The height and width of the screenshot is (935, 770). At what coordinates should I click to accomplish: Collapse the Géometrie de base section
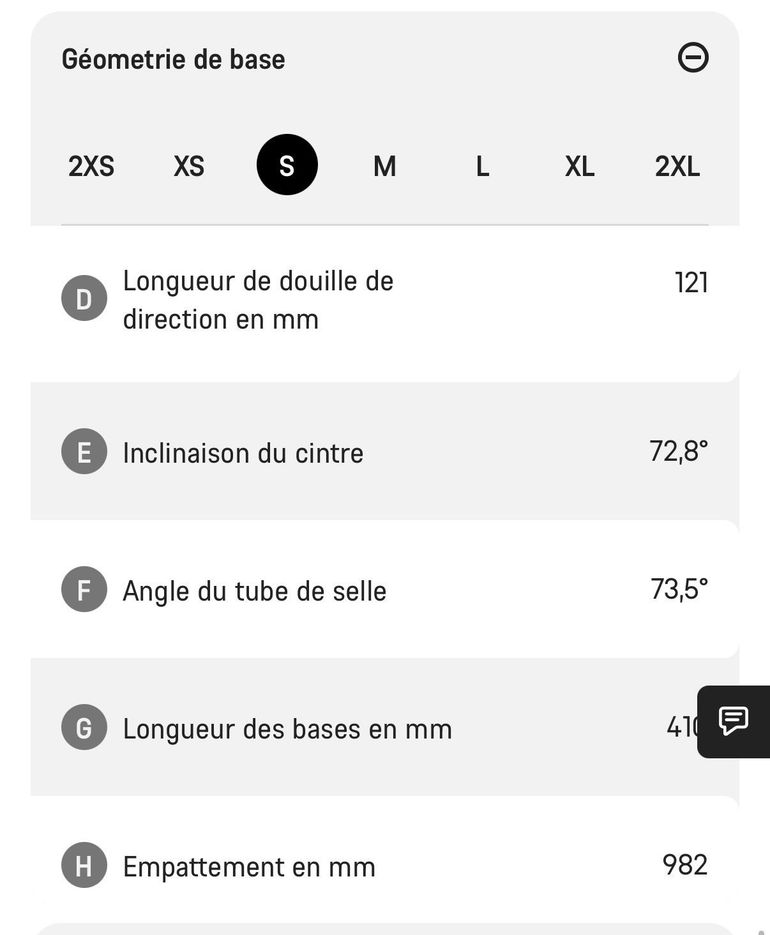692,58
